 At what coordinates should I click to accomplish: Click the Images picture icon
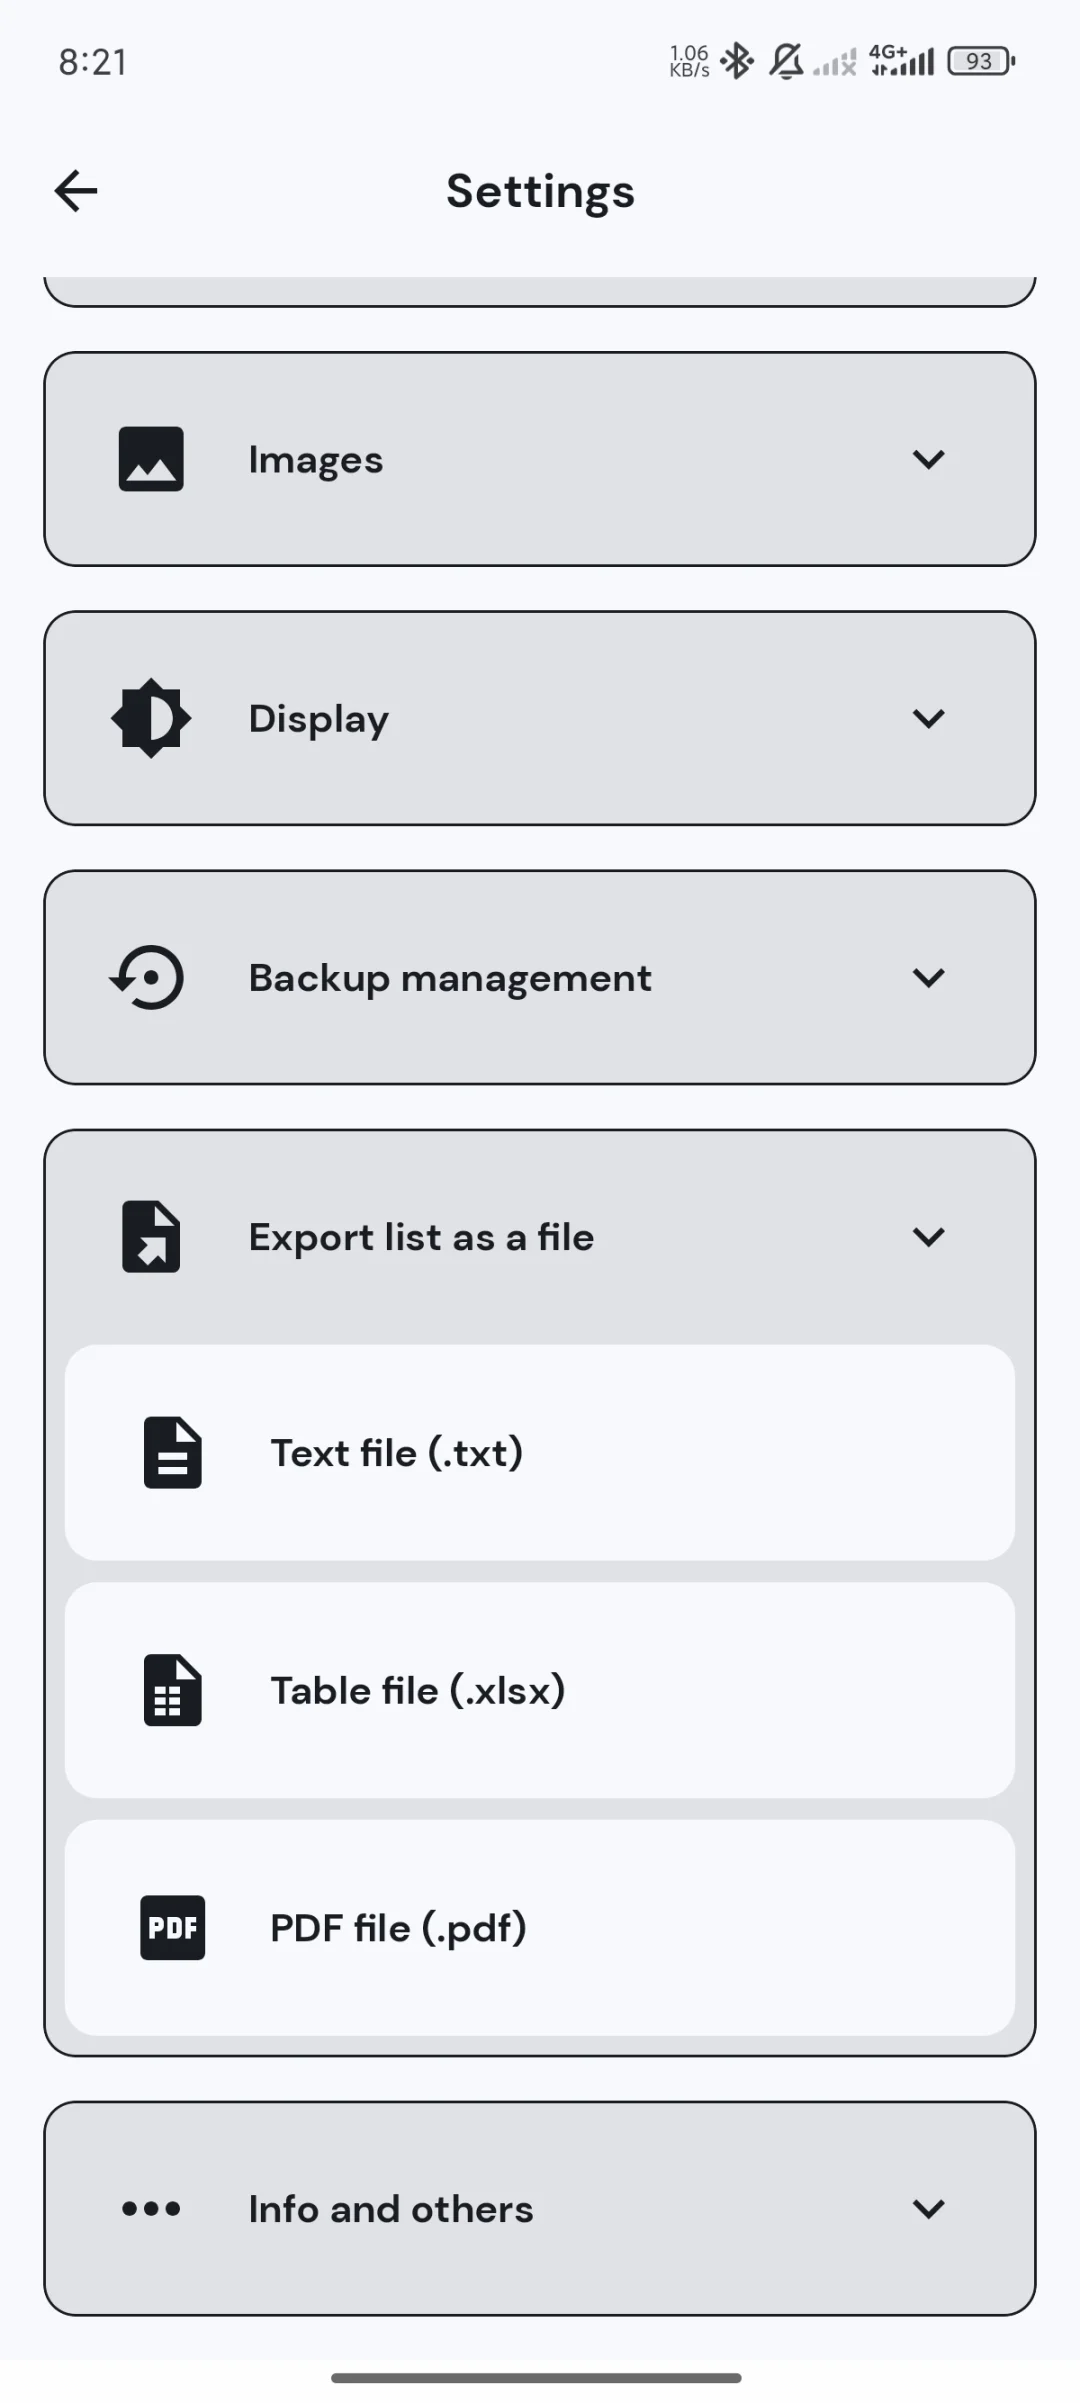[151, 459]
